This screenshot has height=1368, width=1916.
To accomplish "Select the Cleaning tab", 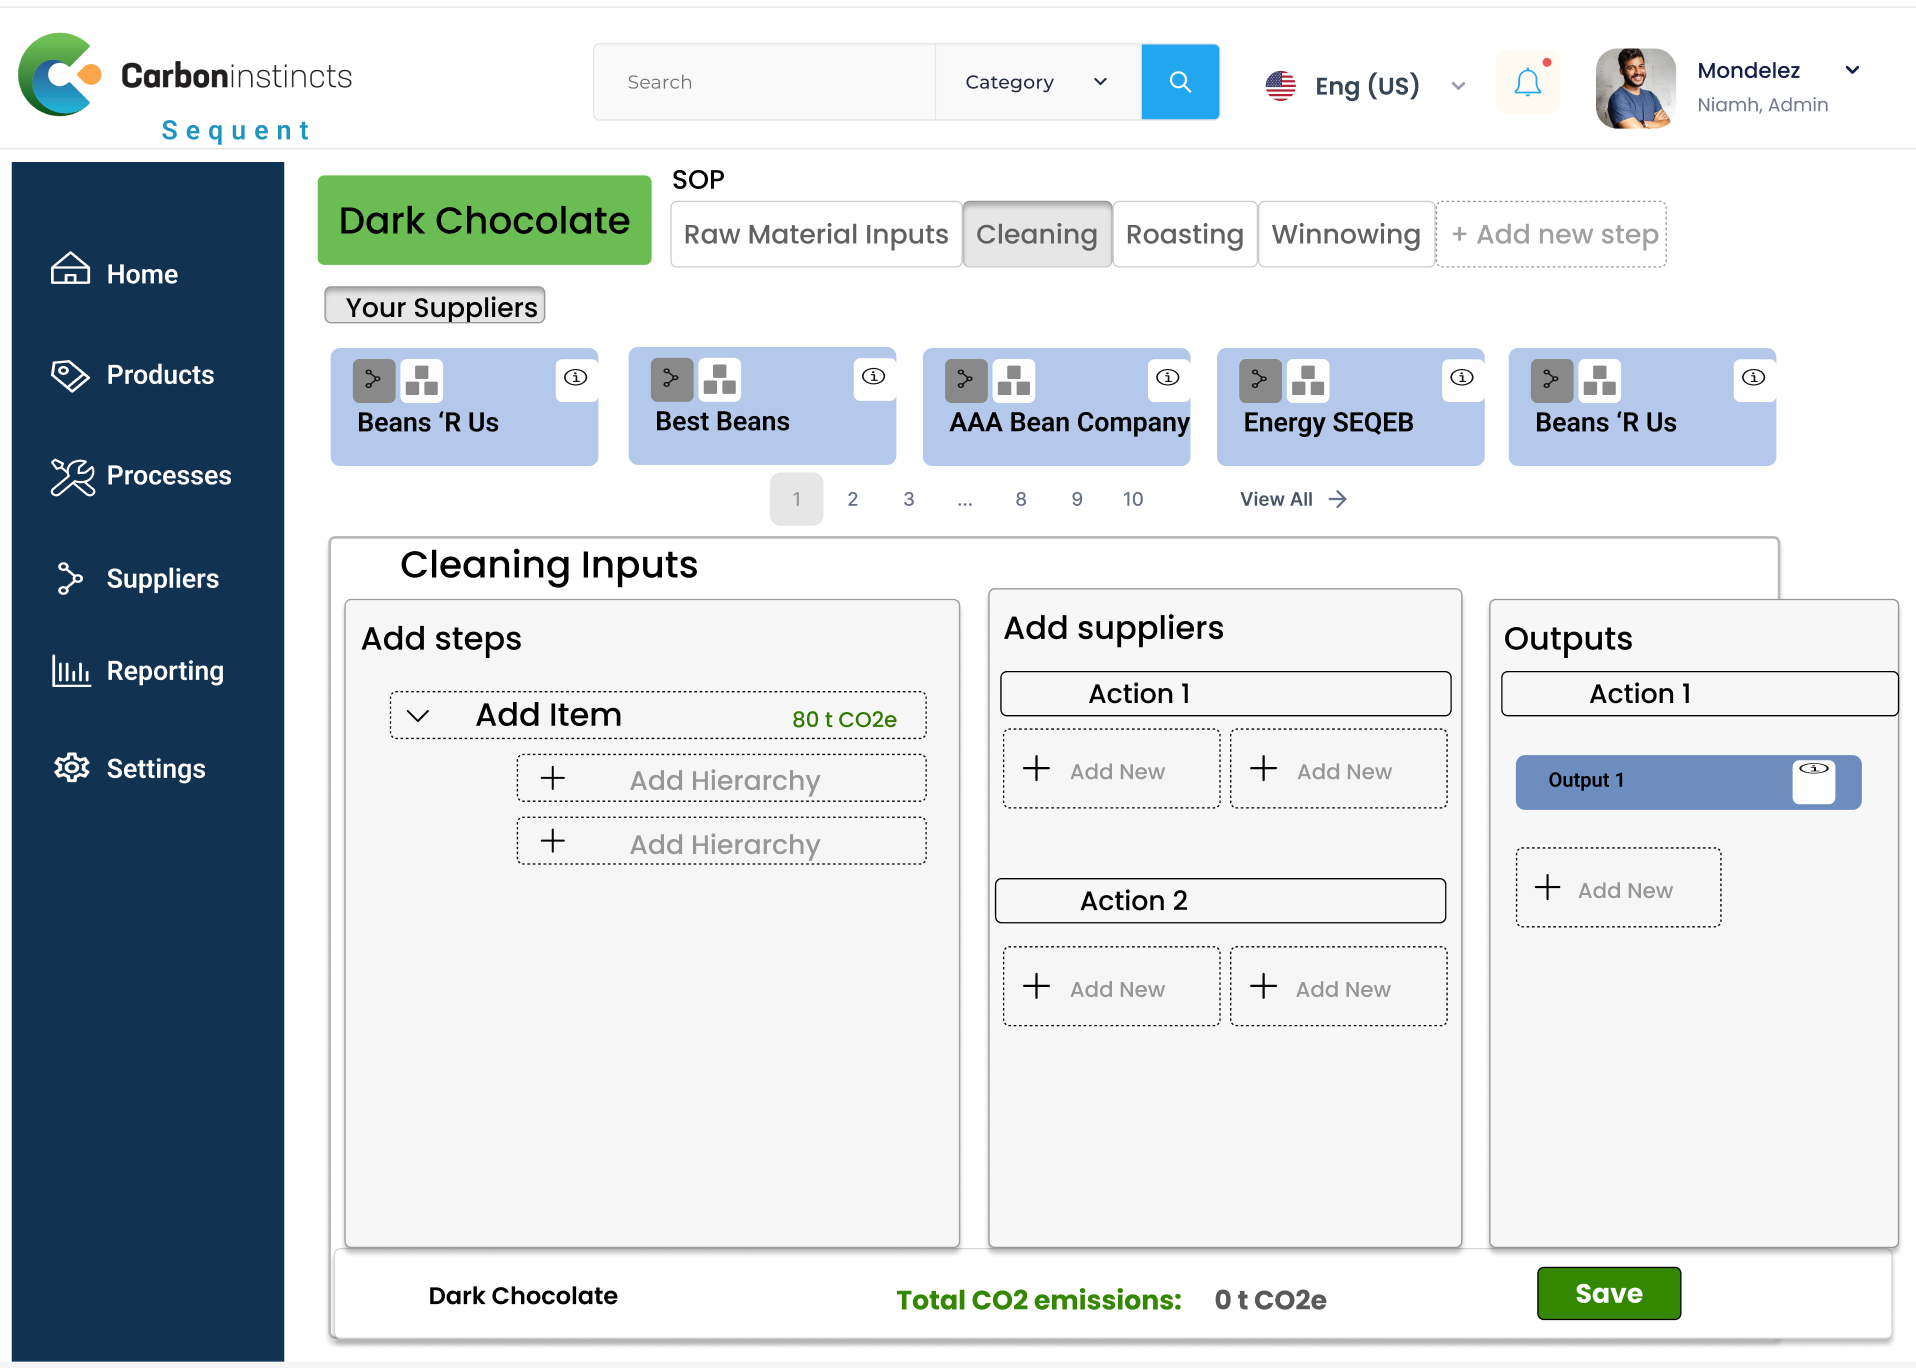I will 1037,234.
